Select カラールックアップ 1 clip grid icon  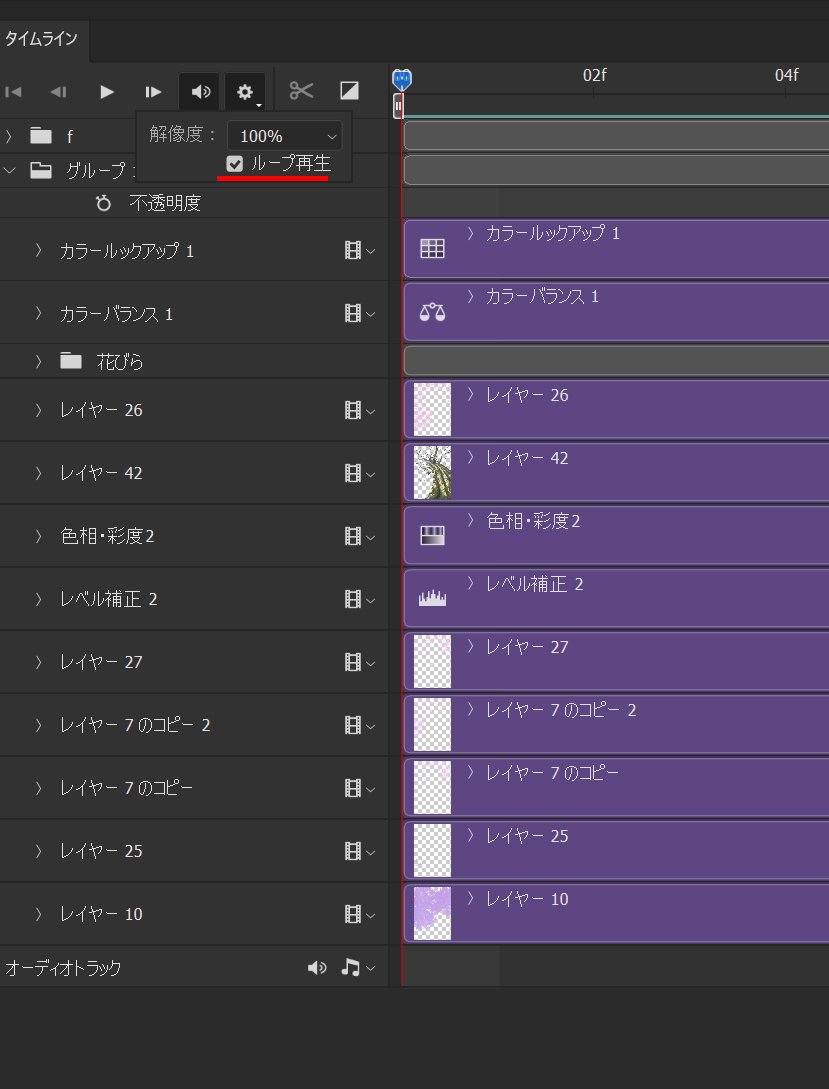point(432,249)
